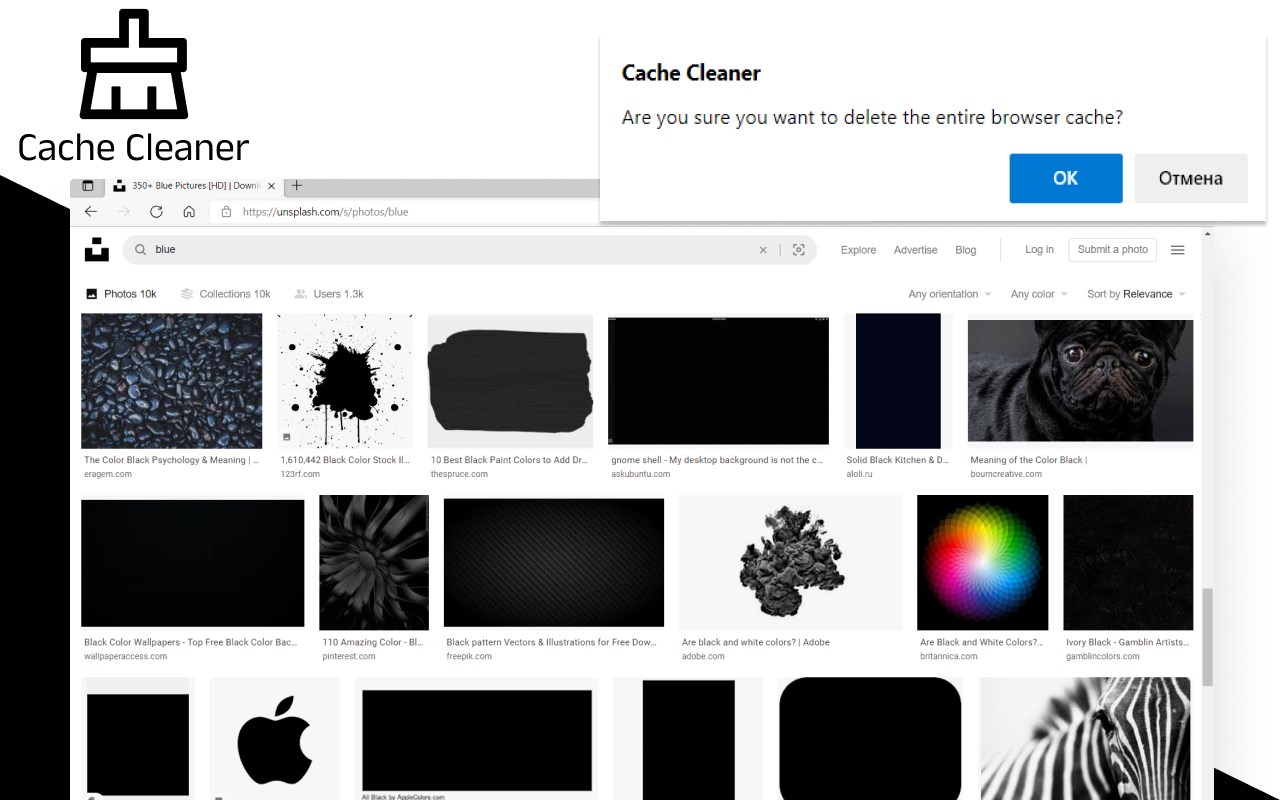The height and width of the screenshot is (800, 1280).
Task: Click the padlock site info icon
Action: coord(226,212)
